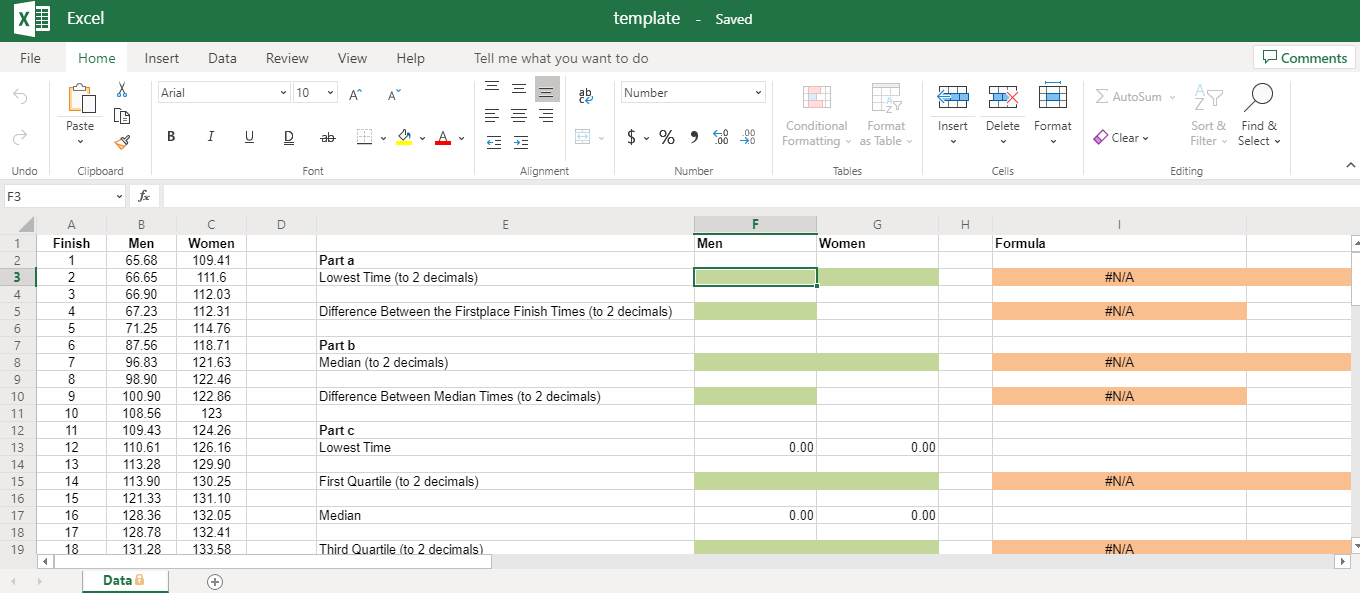This screenshot has width=1360, height=593.
Task: Click the Name Box showing F3
Action: pos(59,197)
